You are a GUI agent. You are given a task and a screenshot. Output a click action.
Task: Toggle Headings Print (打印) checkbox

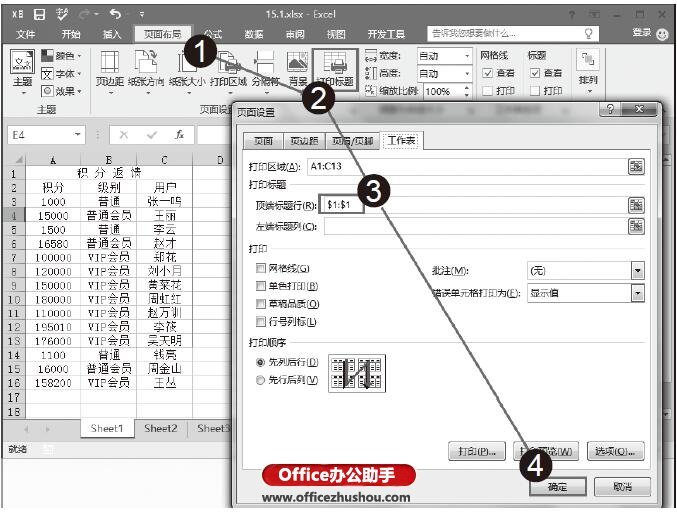click(535, 91)
